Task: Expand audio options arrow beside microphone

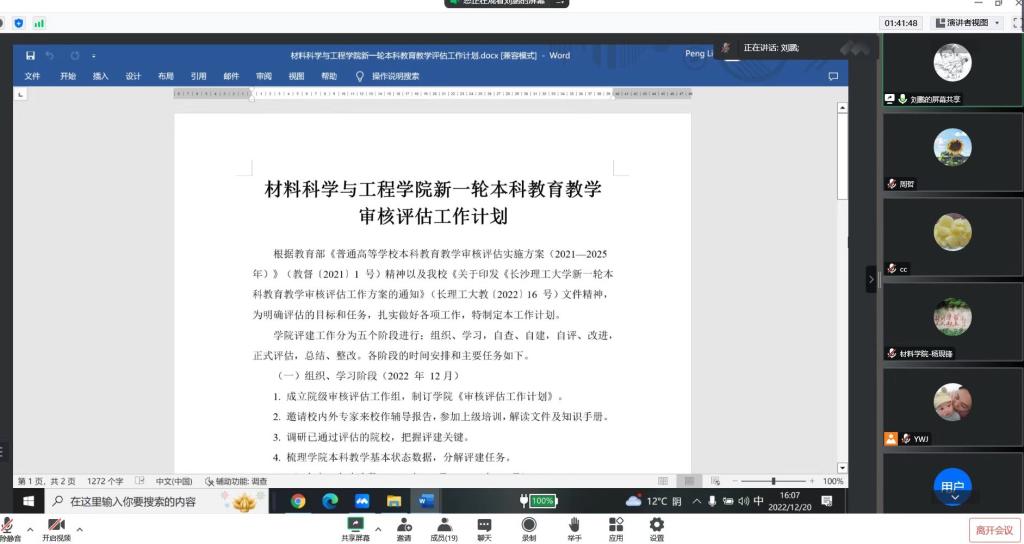Action: (x=30, y=529)
